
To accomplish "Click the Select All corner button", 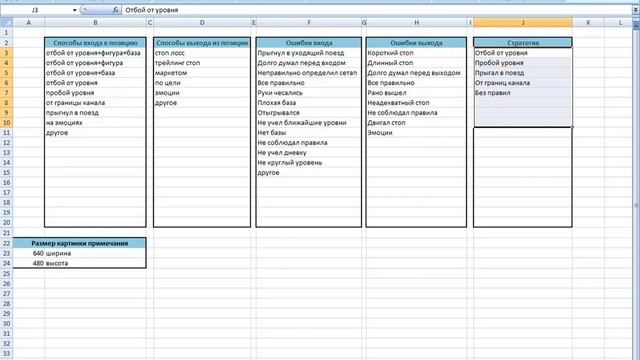I will pos(6,22).
